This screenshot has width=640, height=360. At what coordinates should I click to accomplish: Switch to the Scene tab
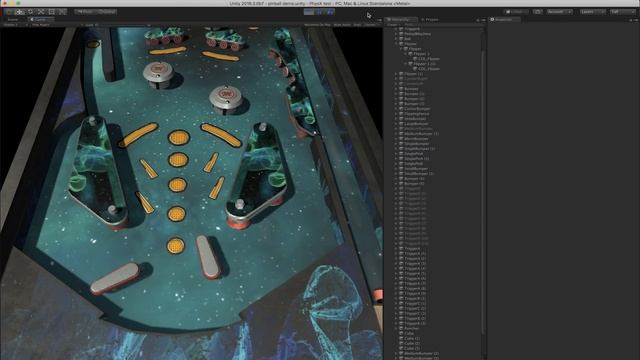[13, 19]
